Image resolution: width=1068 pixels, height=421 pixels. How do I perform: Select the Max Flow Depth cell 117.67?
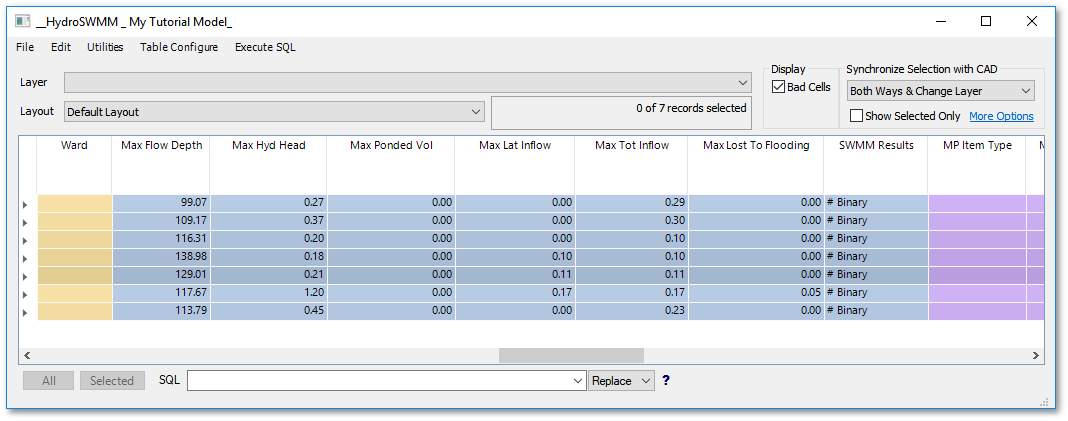pos(161,293)
